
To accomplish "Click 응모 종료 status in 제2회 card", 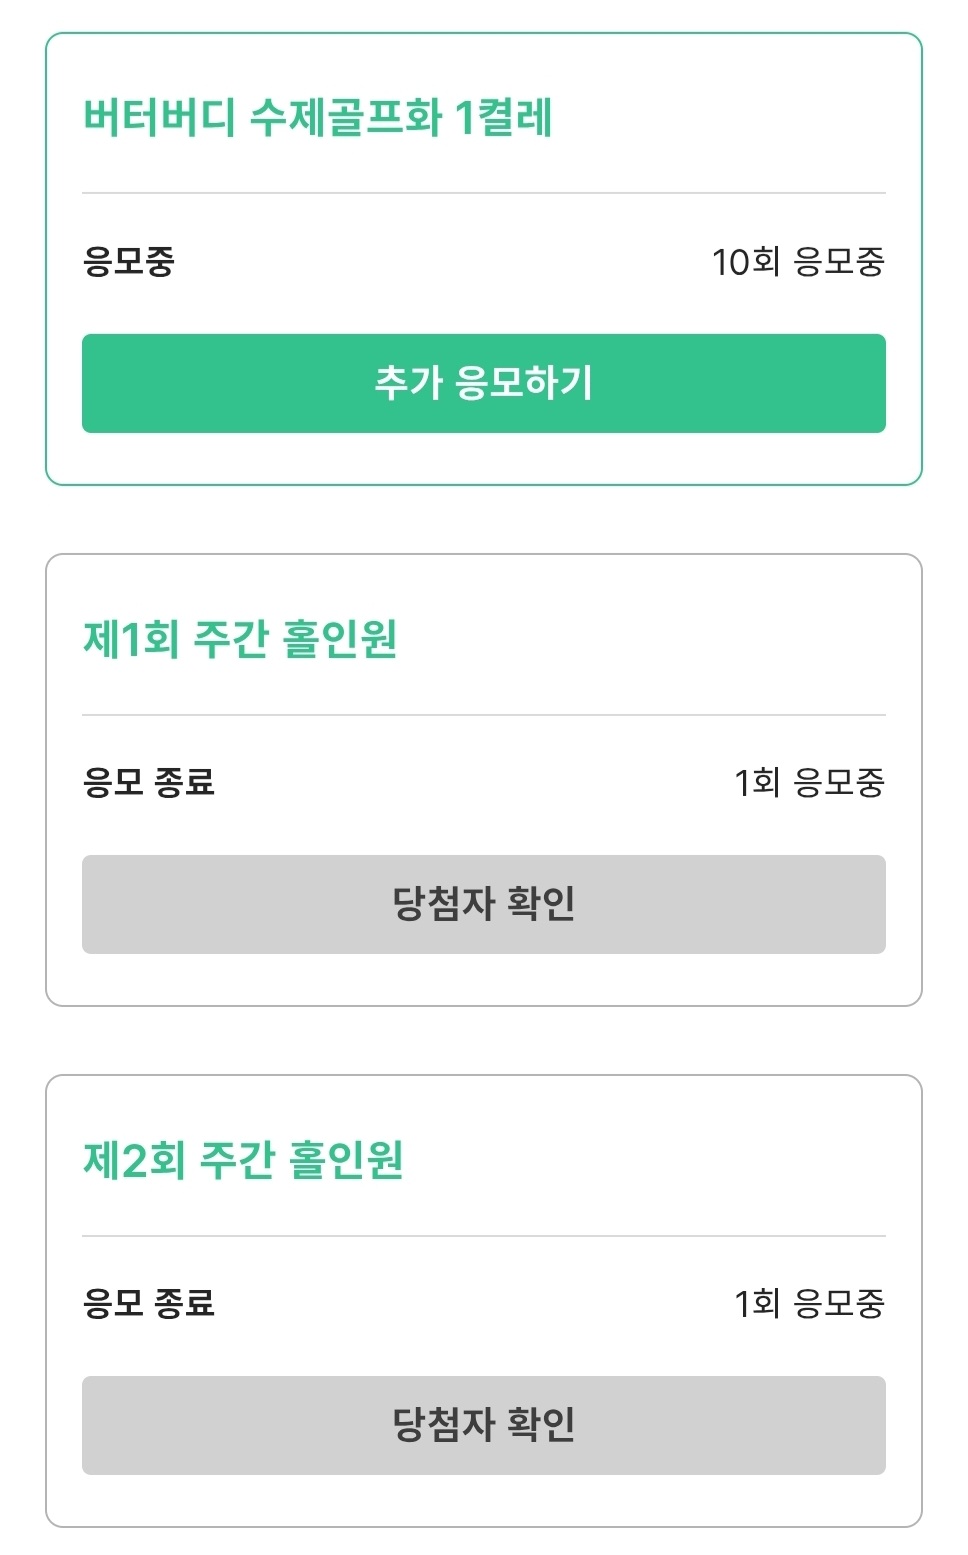I will [149, 1303].
